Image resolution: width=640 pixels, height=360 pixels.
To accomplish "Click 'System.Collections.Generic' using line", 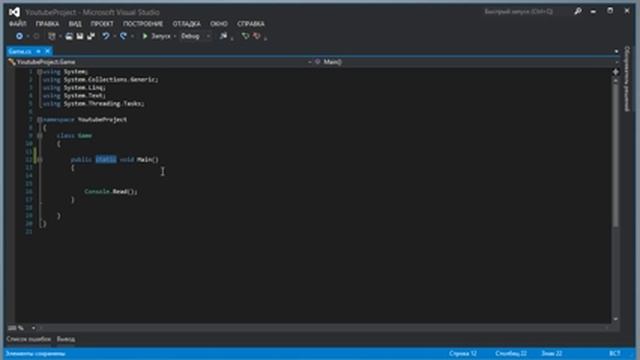I will pos(111,80).
